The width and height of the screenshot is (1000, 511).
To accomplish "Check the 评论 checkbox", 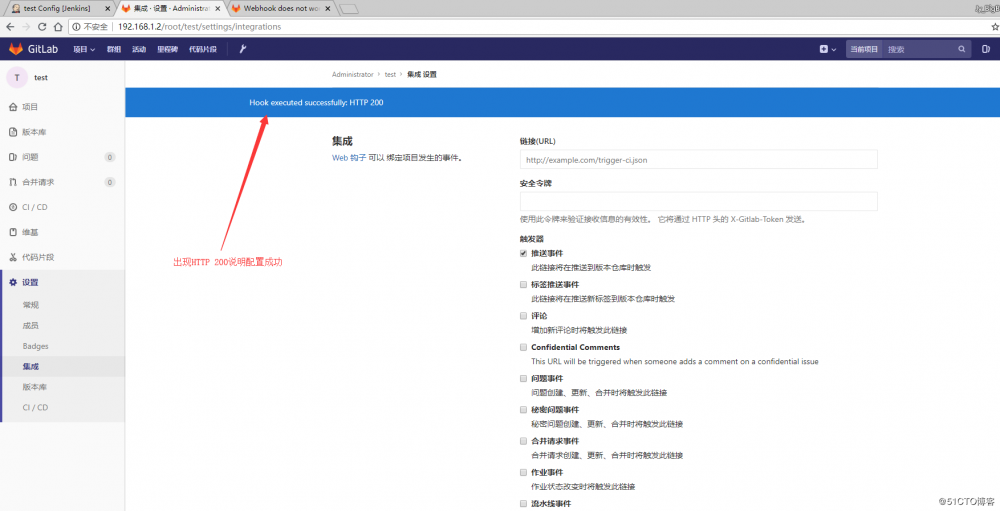I will click(524, 316).
